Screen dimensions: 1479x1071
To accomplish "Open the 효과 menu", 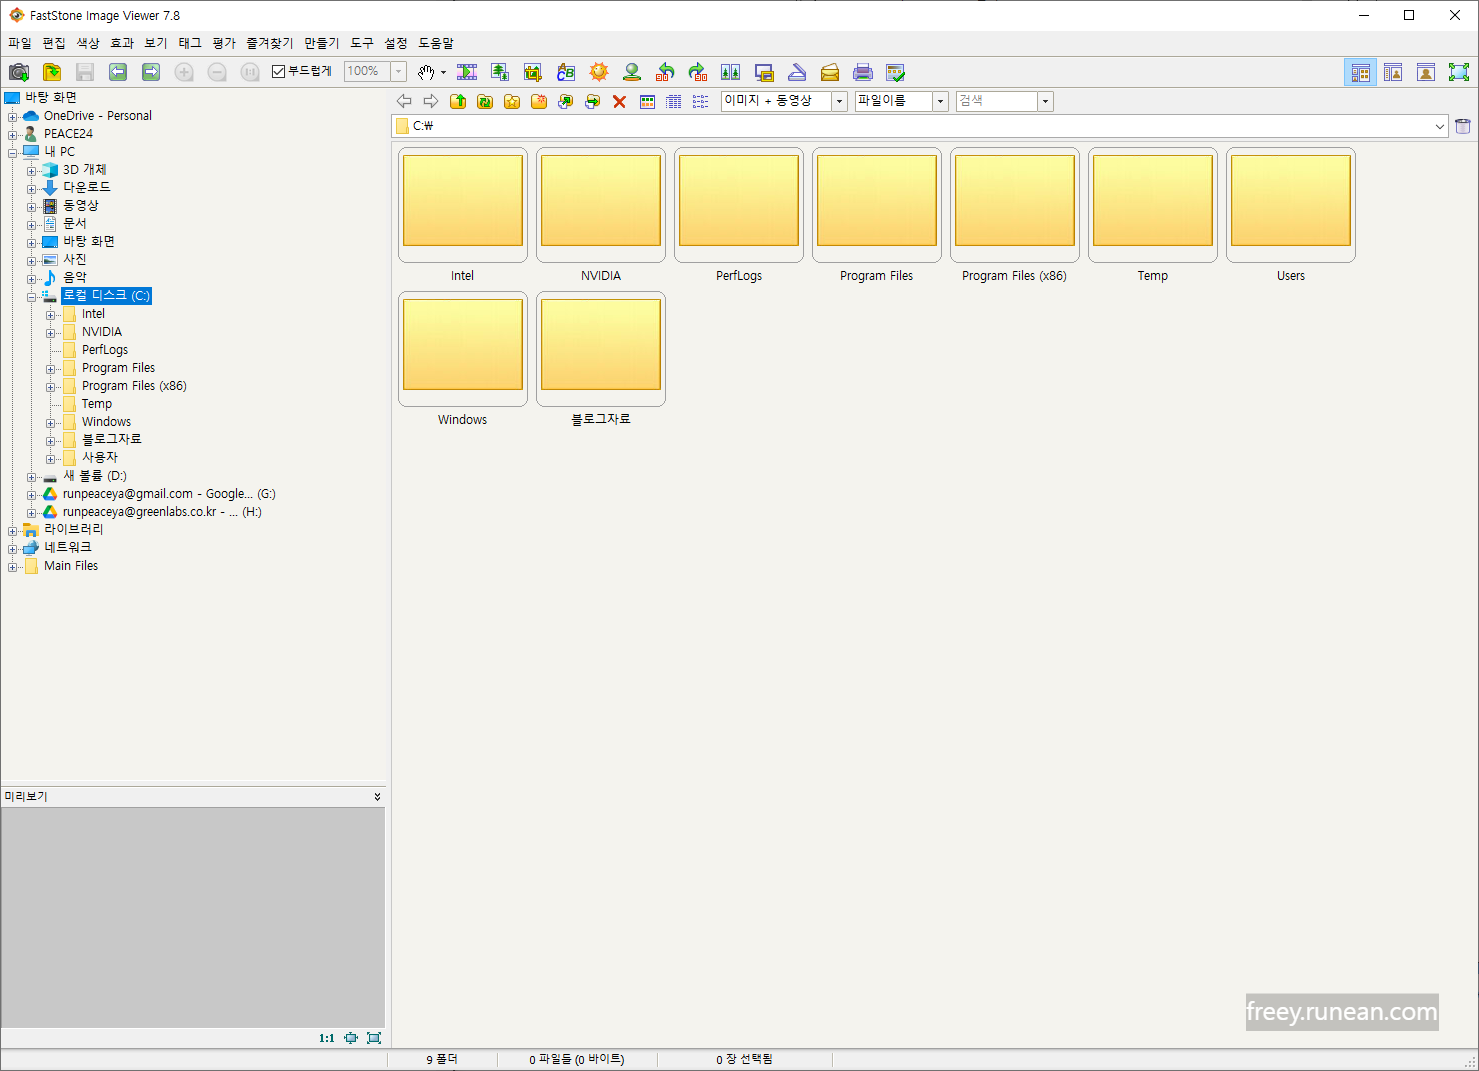I will [x=122, y=43].
